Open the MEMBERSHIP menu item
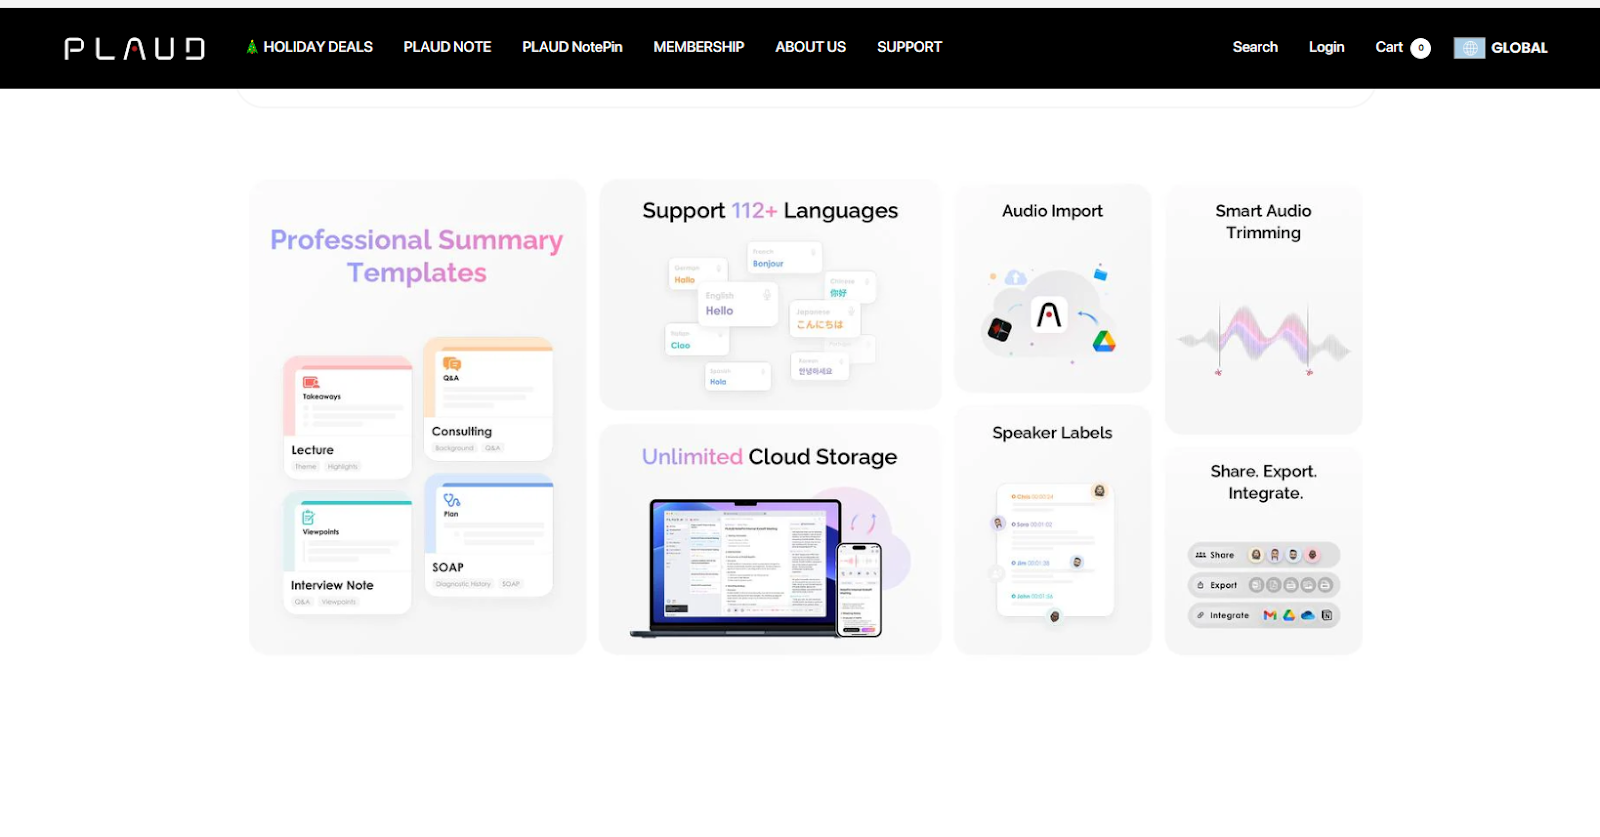 699,47
